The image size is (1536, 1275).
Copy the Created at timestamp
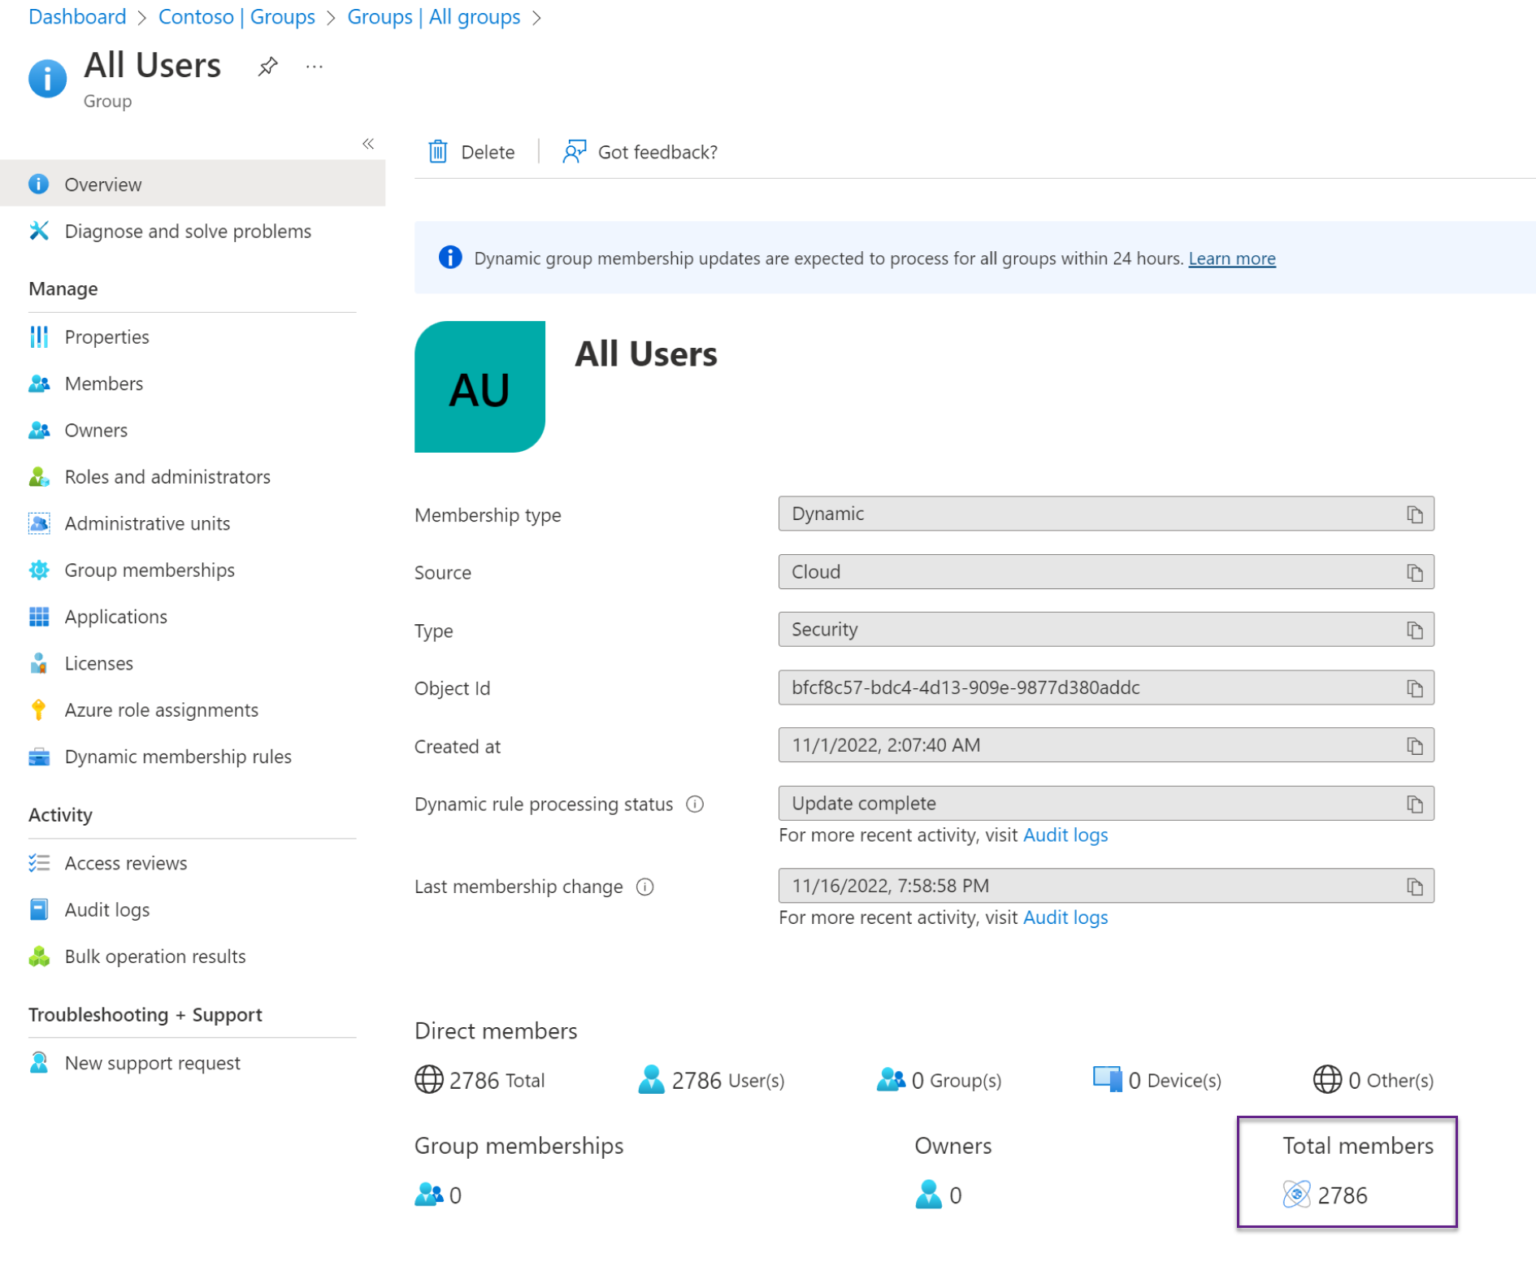point(1415,745)
